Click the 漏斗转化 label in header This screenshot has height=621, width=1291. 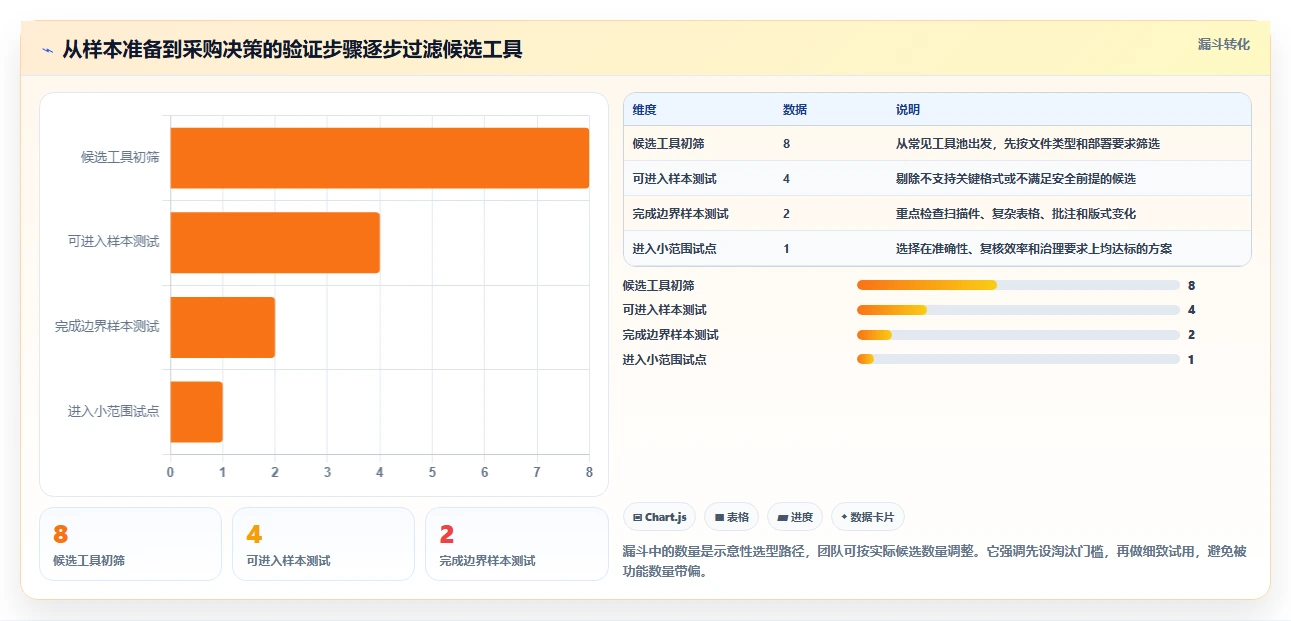pos(1224,44)
